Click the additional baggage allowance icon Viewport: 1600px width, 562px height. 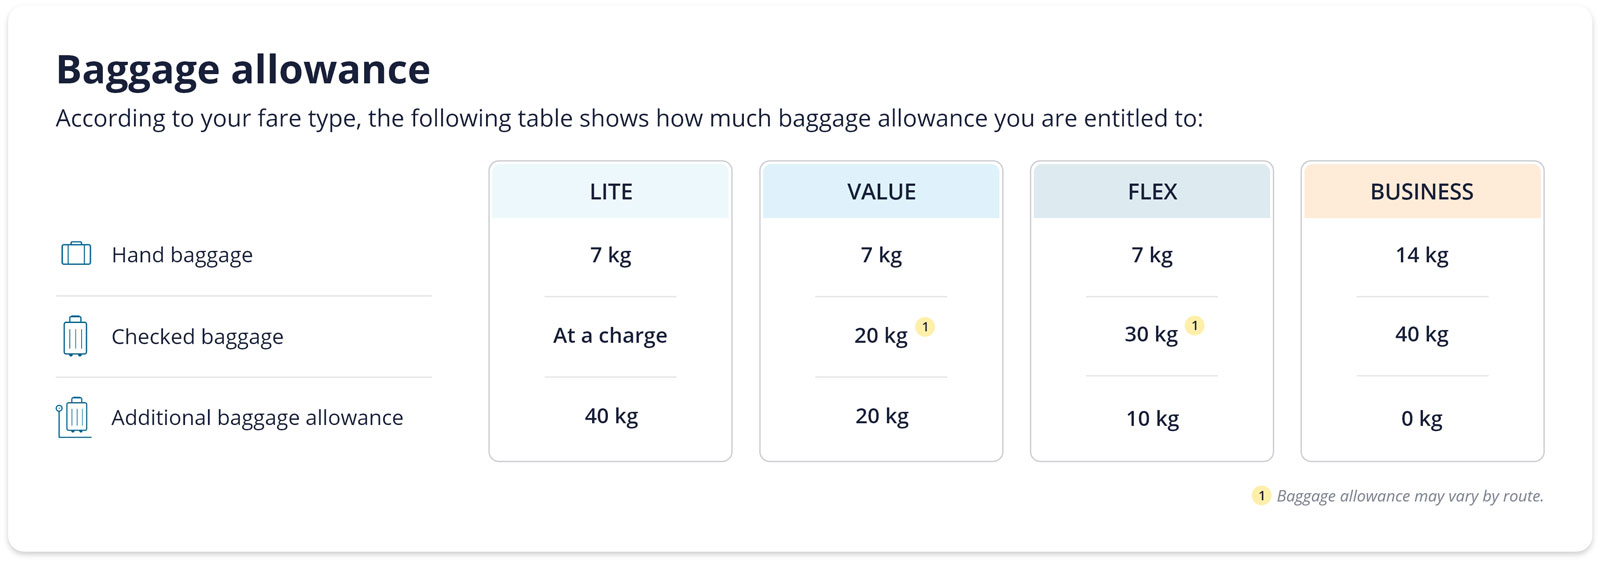click(x=74, y=417)
